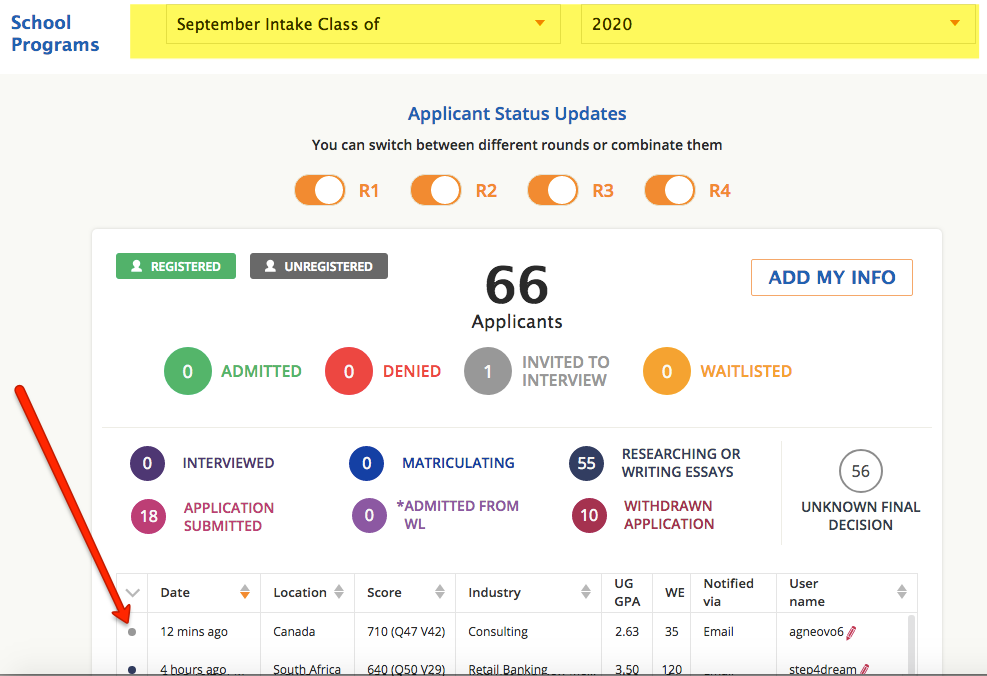Click the green Admitted count circle
The width and height of the screenshot is (987, 676).
pos(187,372)
